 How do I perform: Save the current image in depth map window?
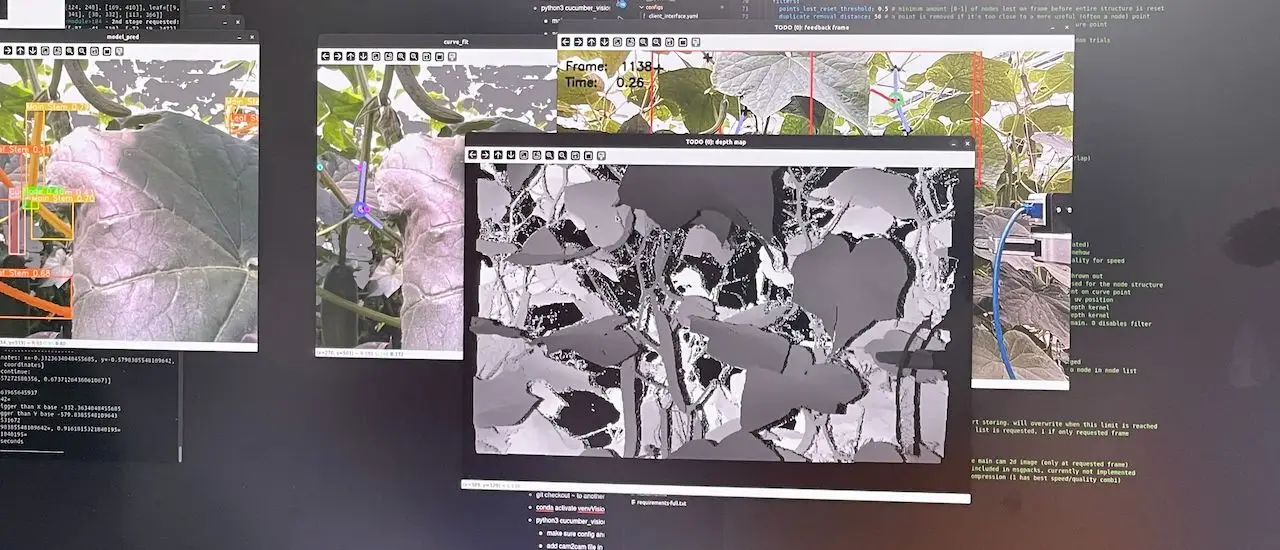(x=575, y=155)
